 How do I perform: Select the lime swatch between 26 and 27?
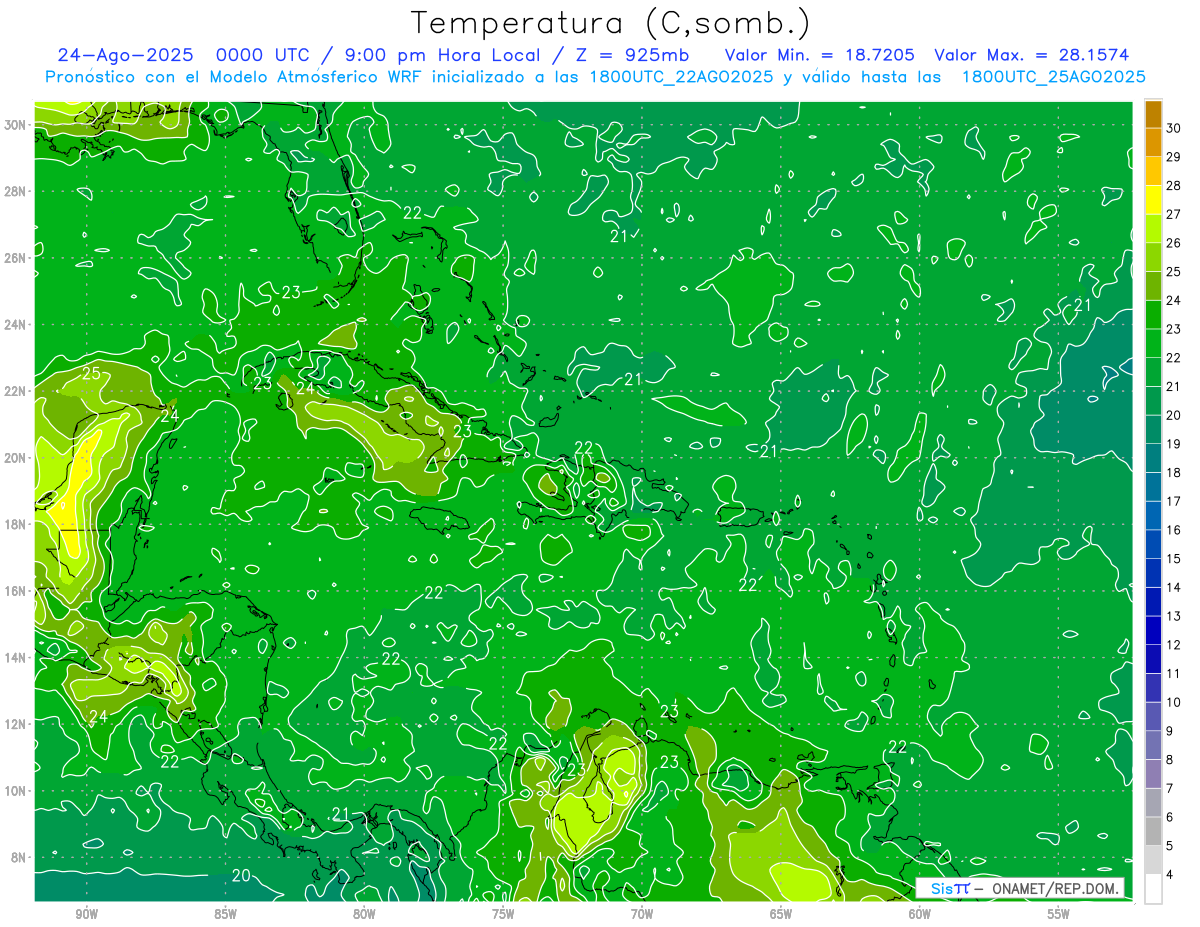point(1153,228)
